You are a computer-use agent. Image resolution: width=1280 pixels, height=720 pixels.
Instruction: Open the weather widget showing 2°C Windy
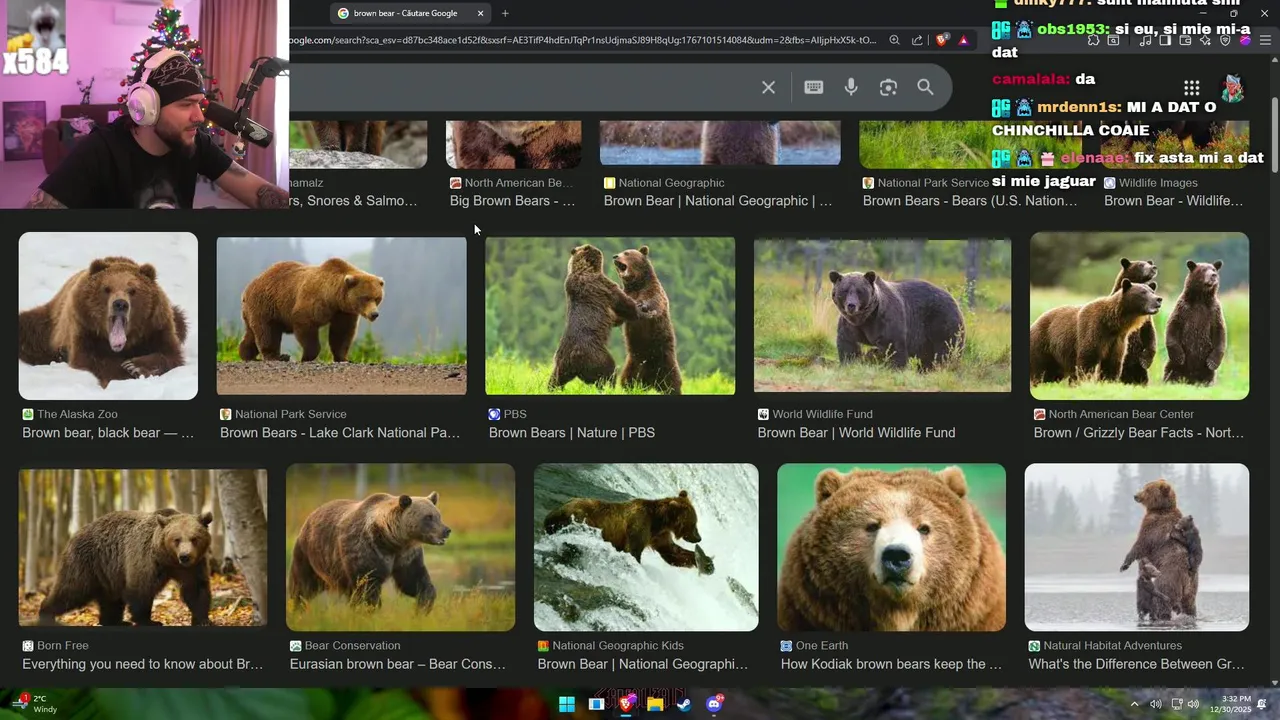tap(34, 704)
